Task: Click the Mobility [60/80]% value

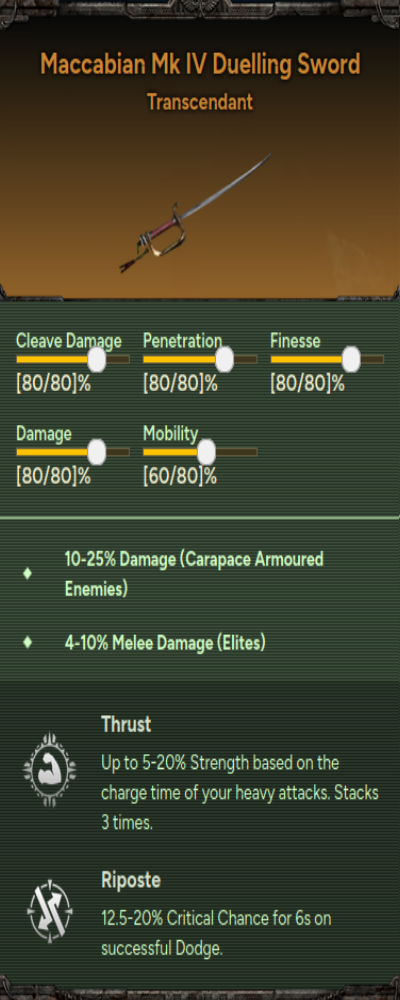Action: tap(180, 476)
